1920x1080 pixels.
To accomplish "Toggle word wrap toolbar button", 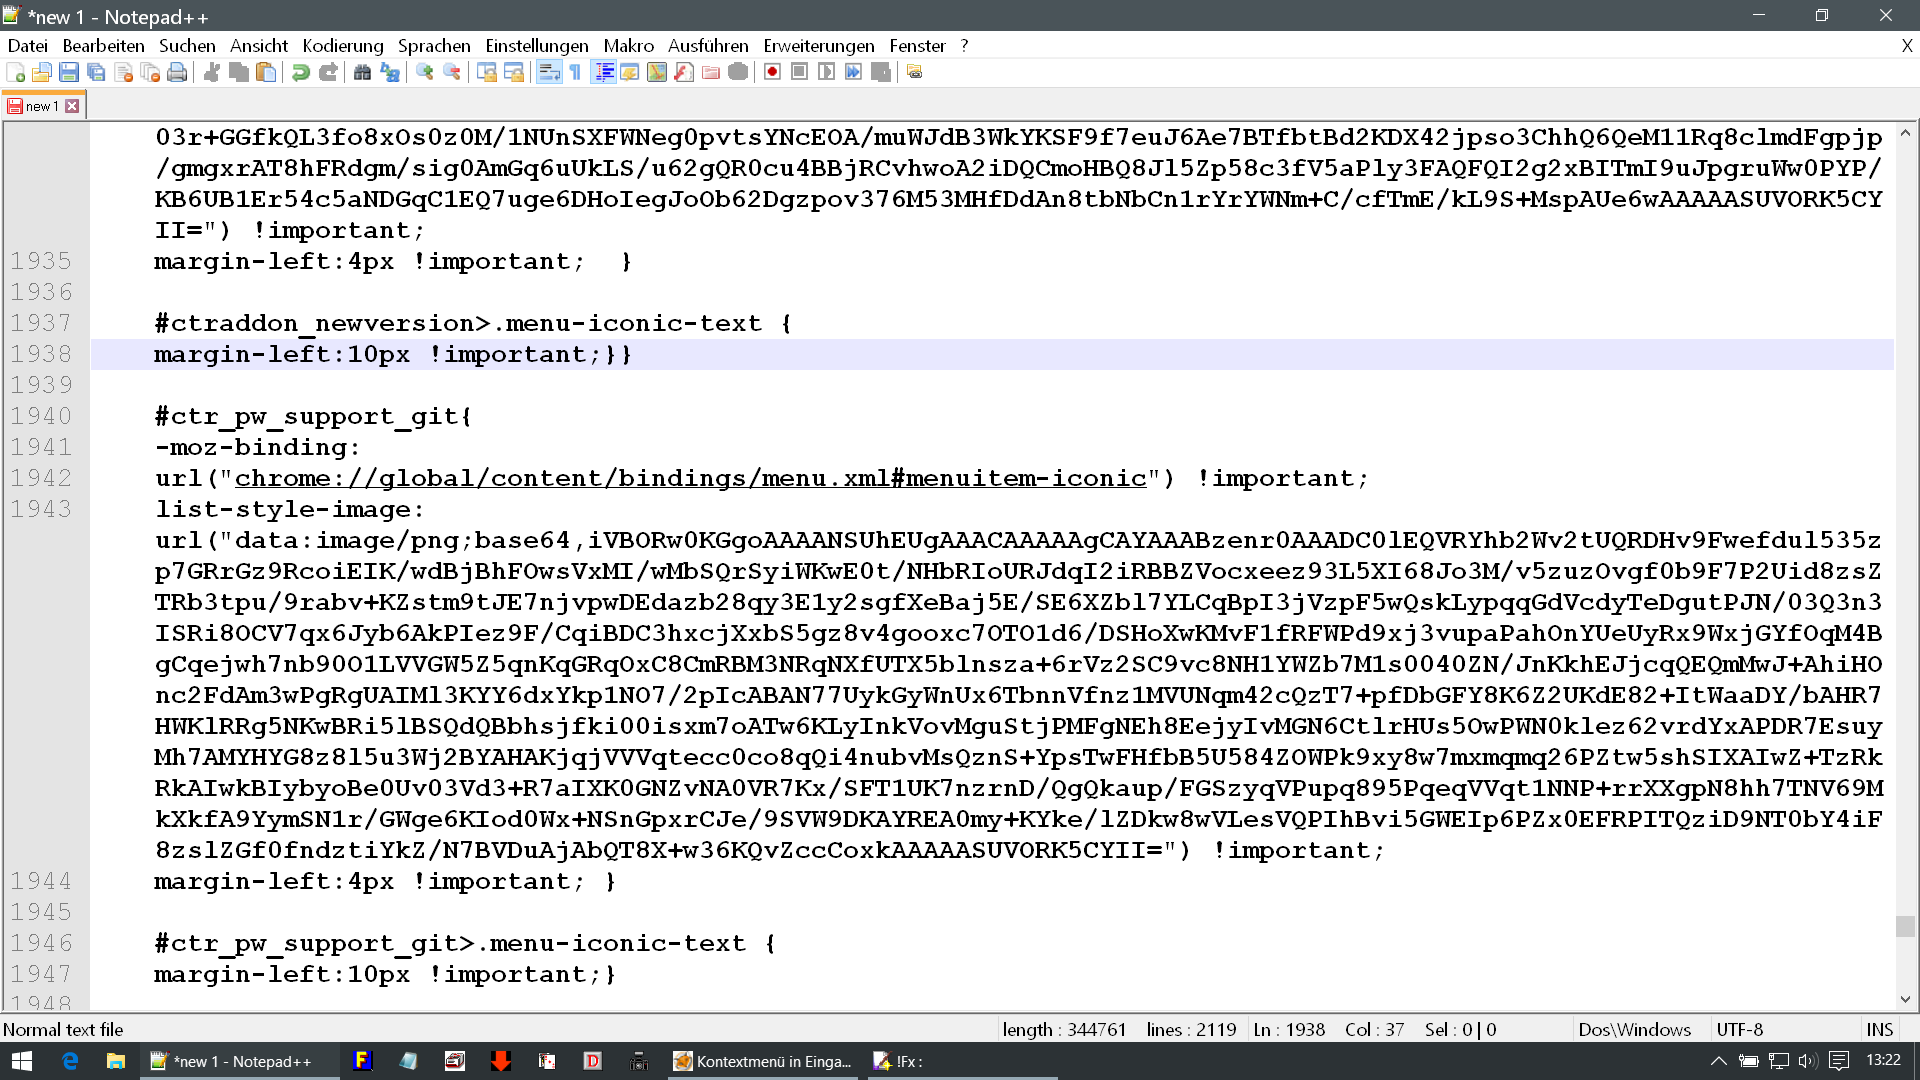I will click(x=548, y=72).
